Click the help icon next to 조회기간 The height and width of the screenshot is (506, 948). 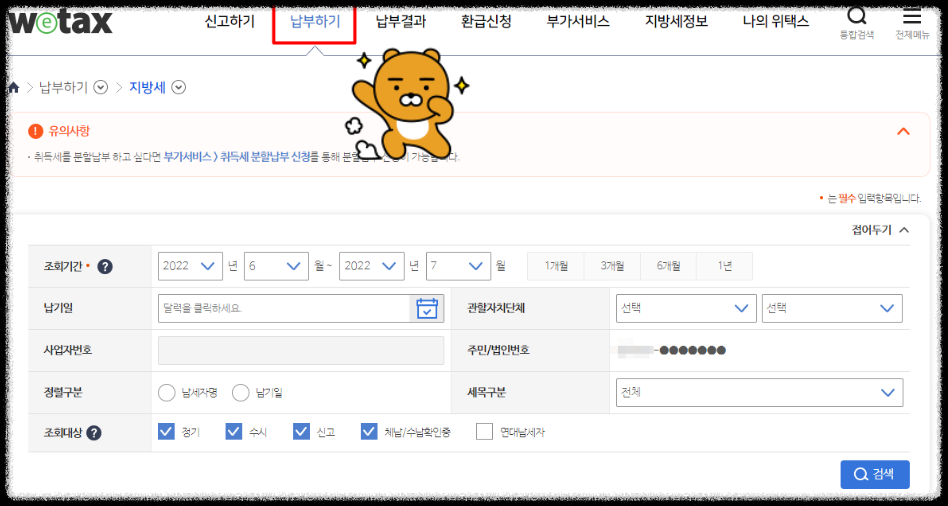pos(105,267)
